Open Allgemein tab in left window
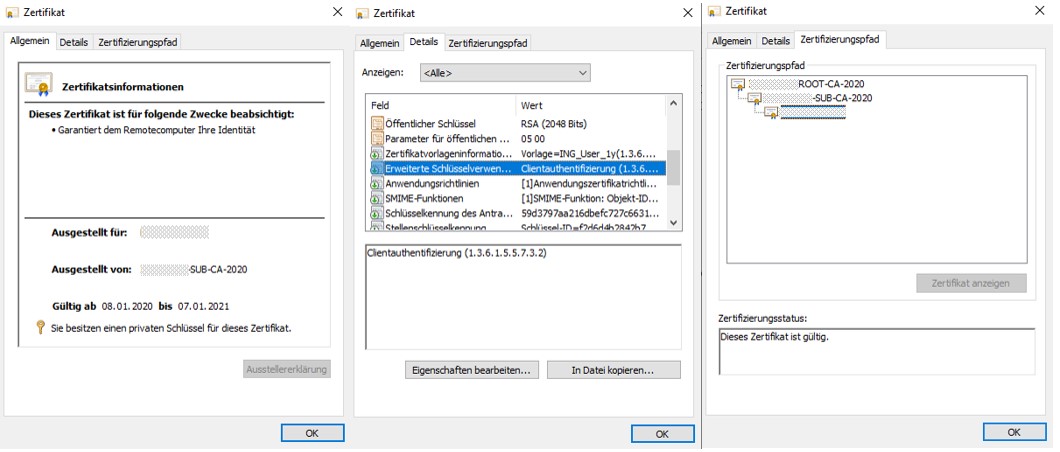 pyautogui.click(x=30, y=41)
